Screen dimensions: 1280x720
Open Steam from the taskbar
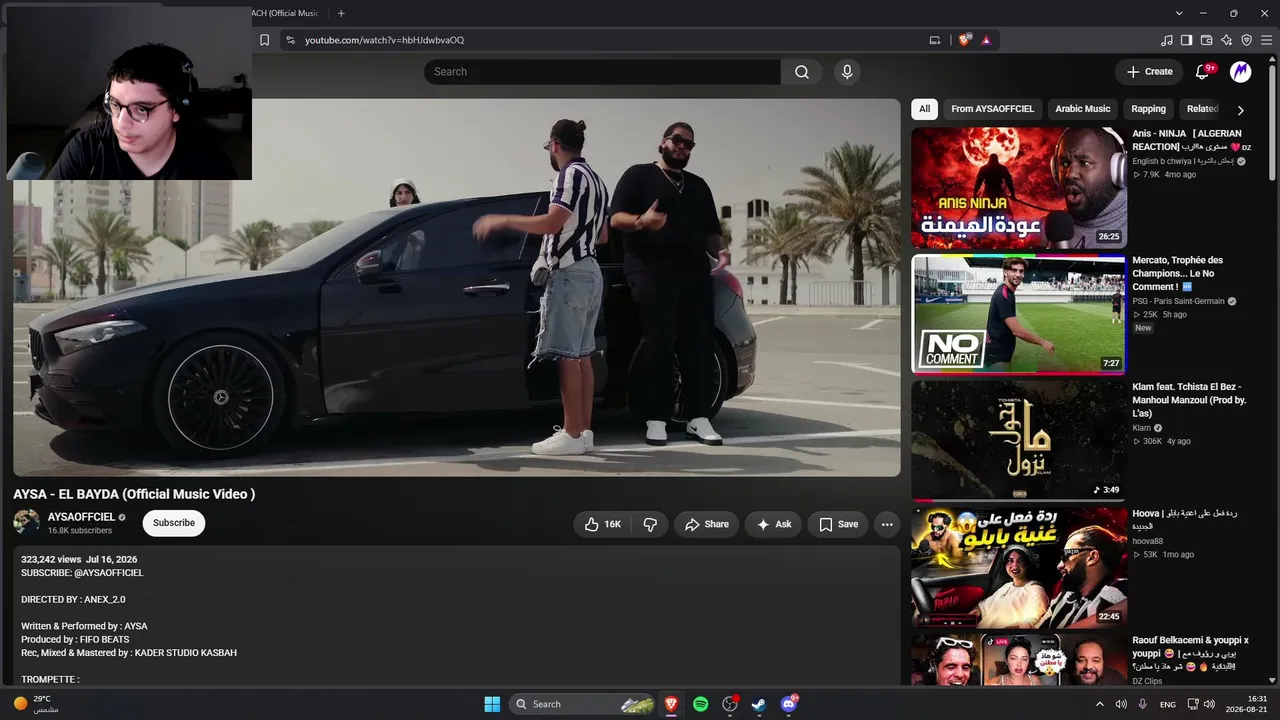(759, 704)
